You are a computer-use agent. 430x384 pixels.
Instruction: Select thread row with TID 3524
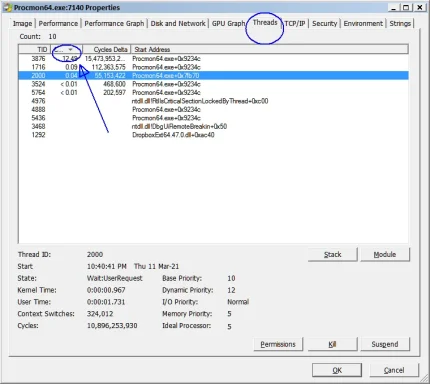[213, 84]
